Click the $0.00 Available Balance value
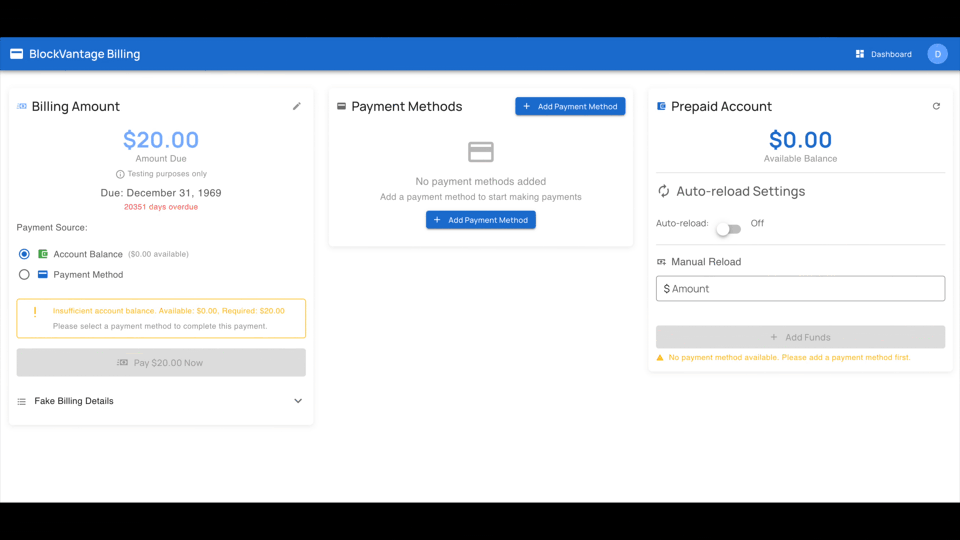This screenshot has height=540, width=960. pyautogui.click(x=800, y=140)
